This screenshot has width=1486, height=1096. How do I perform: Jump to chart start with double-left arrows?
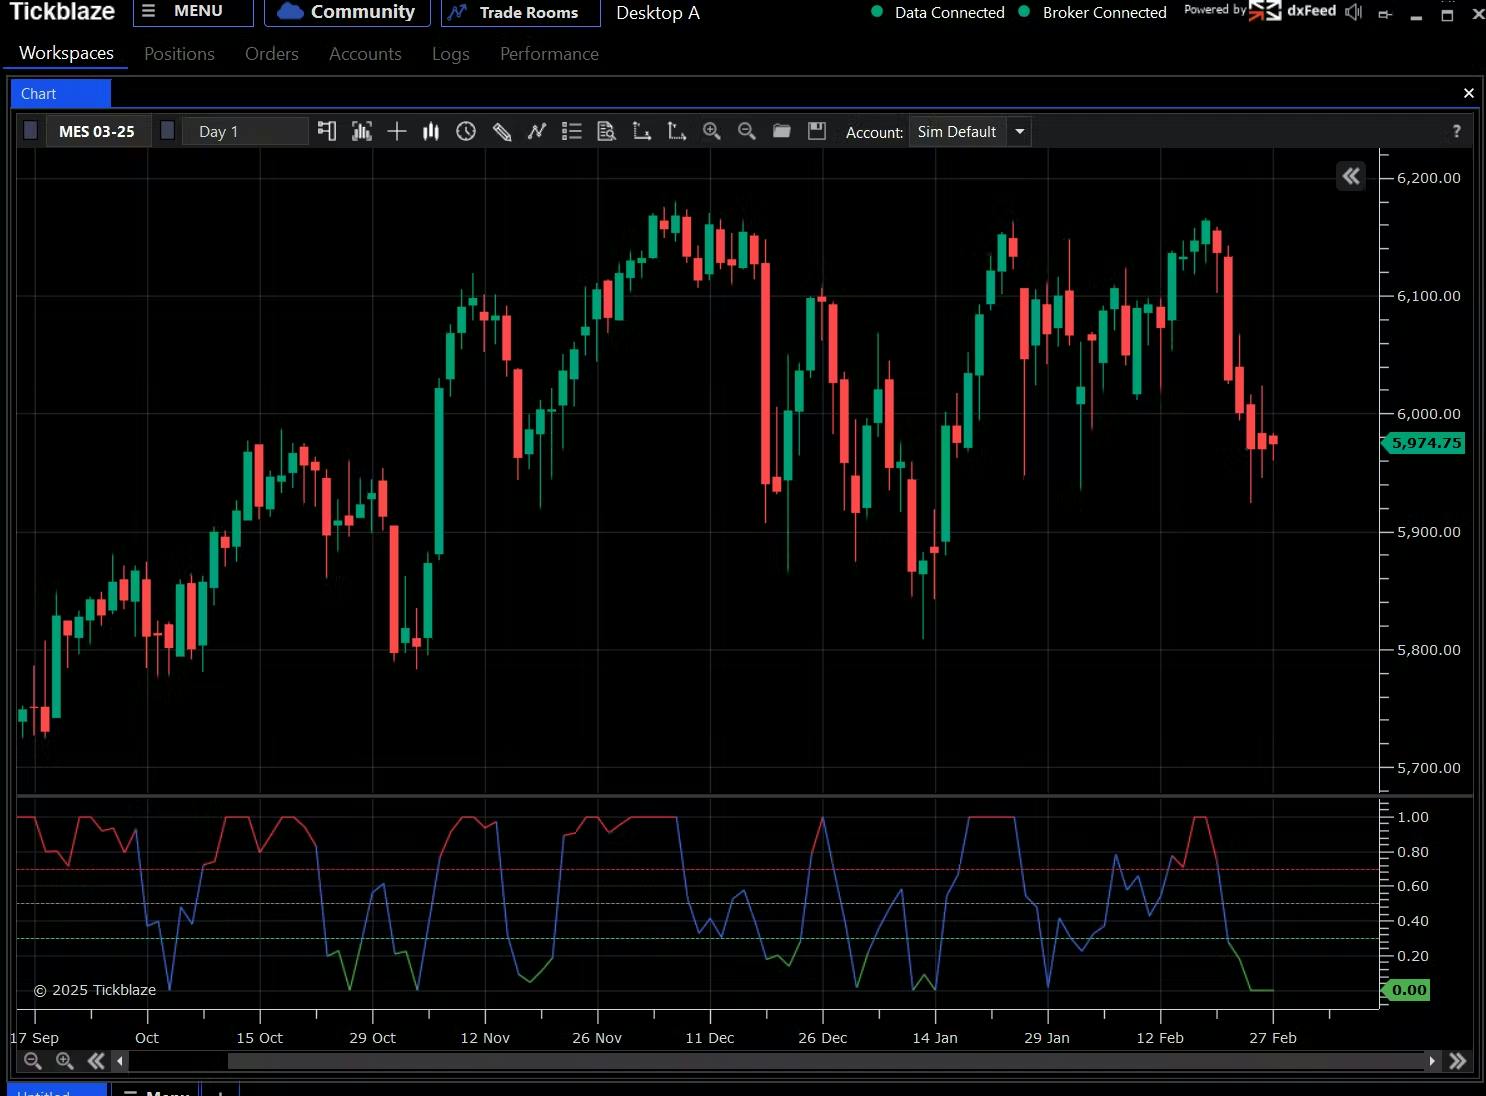(96, 1061)
